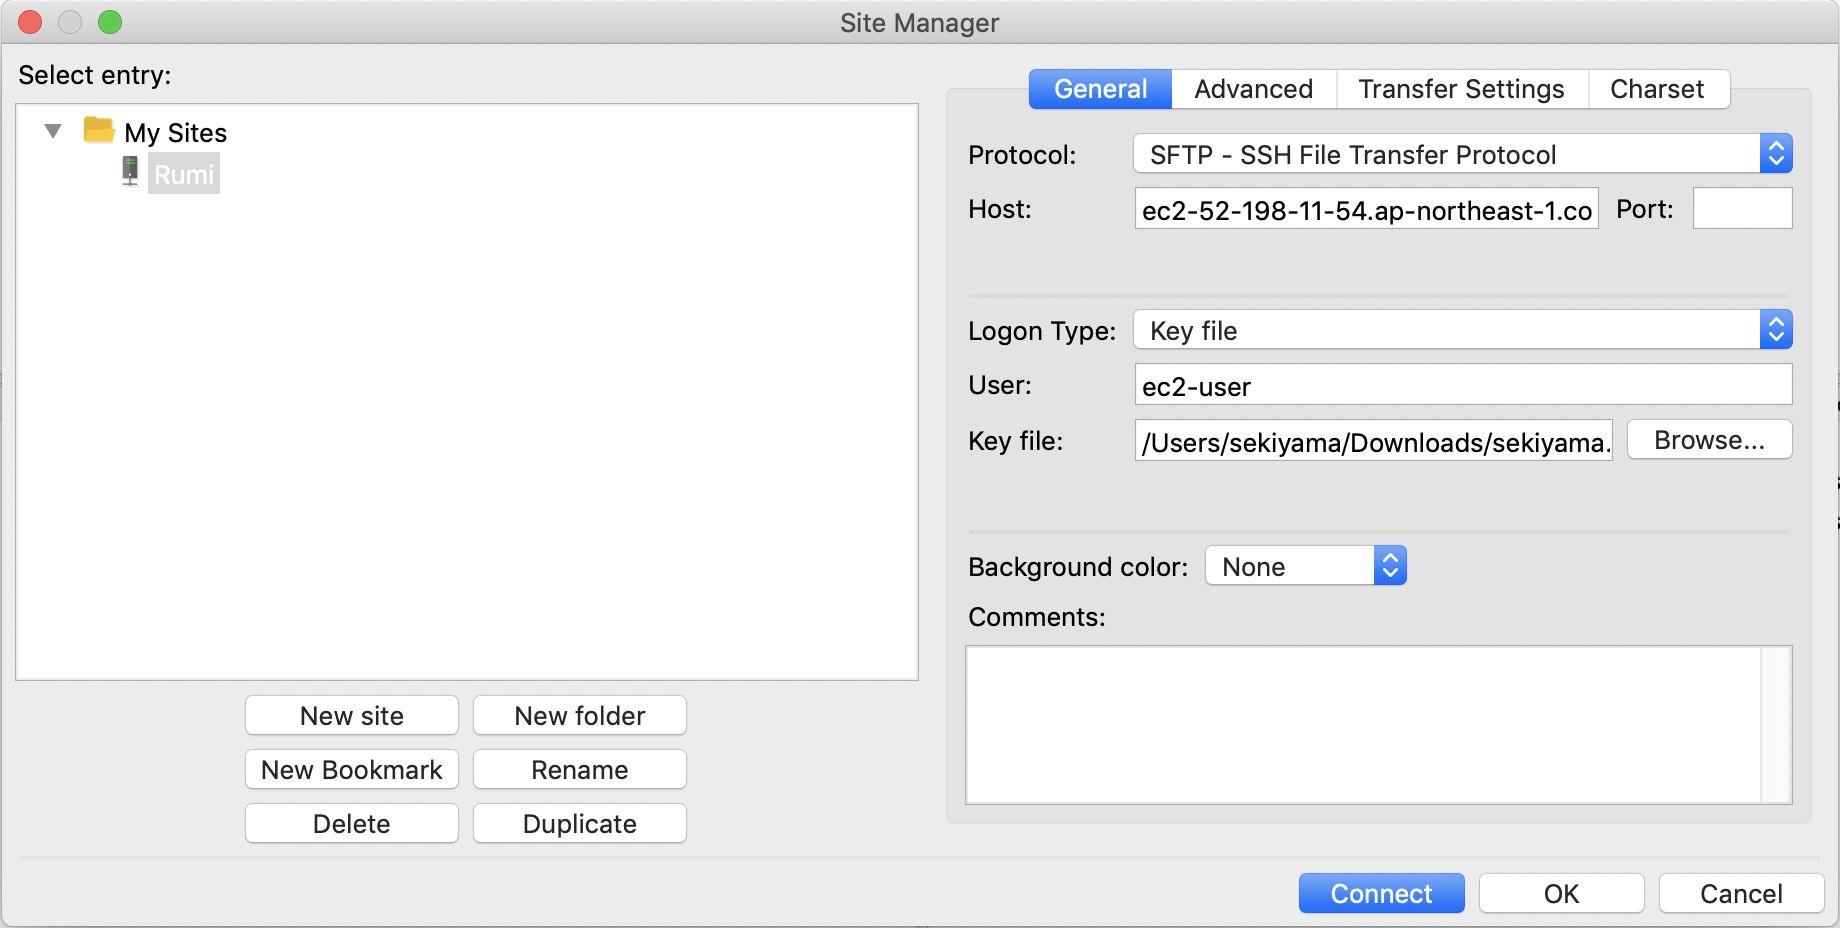Click the My Sites folder icon
Screen dimensions: 1840x928
(x=99, y=130)
